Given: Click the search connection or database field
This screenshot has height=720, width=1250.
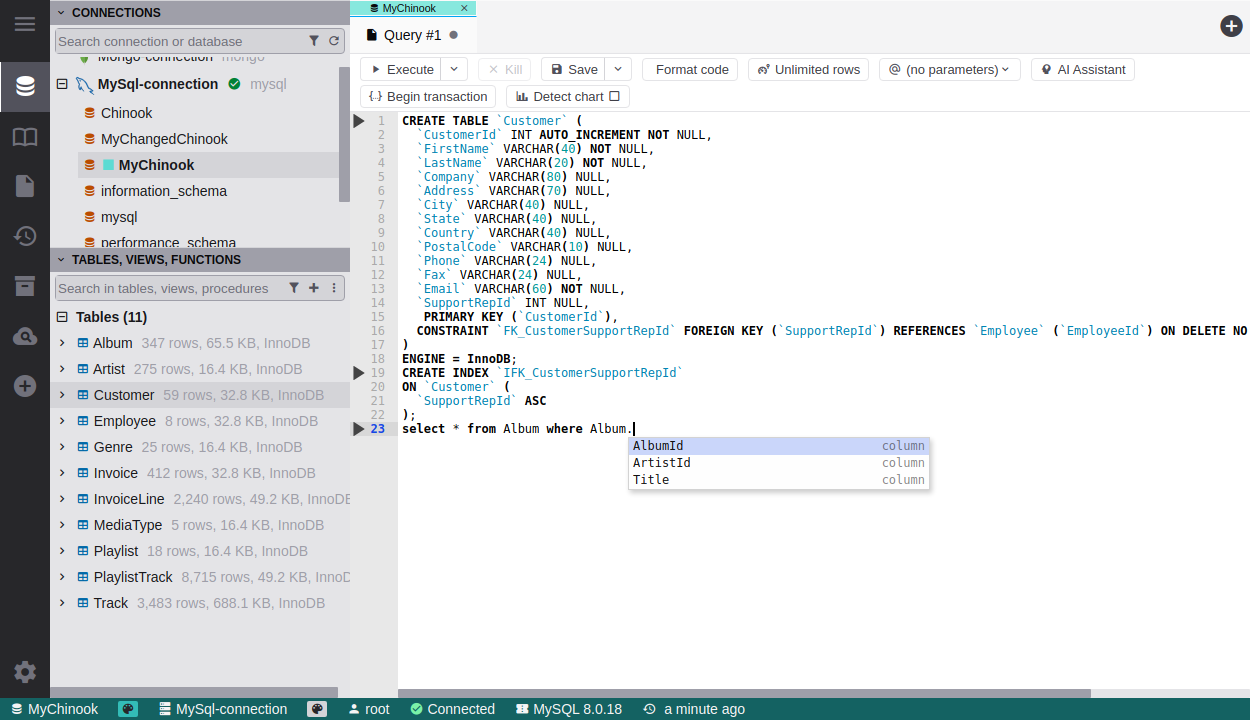Looking at the screenshot, I should pos(180,41).
